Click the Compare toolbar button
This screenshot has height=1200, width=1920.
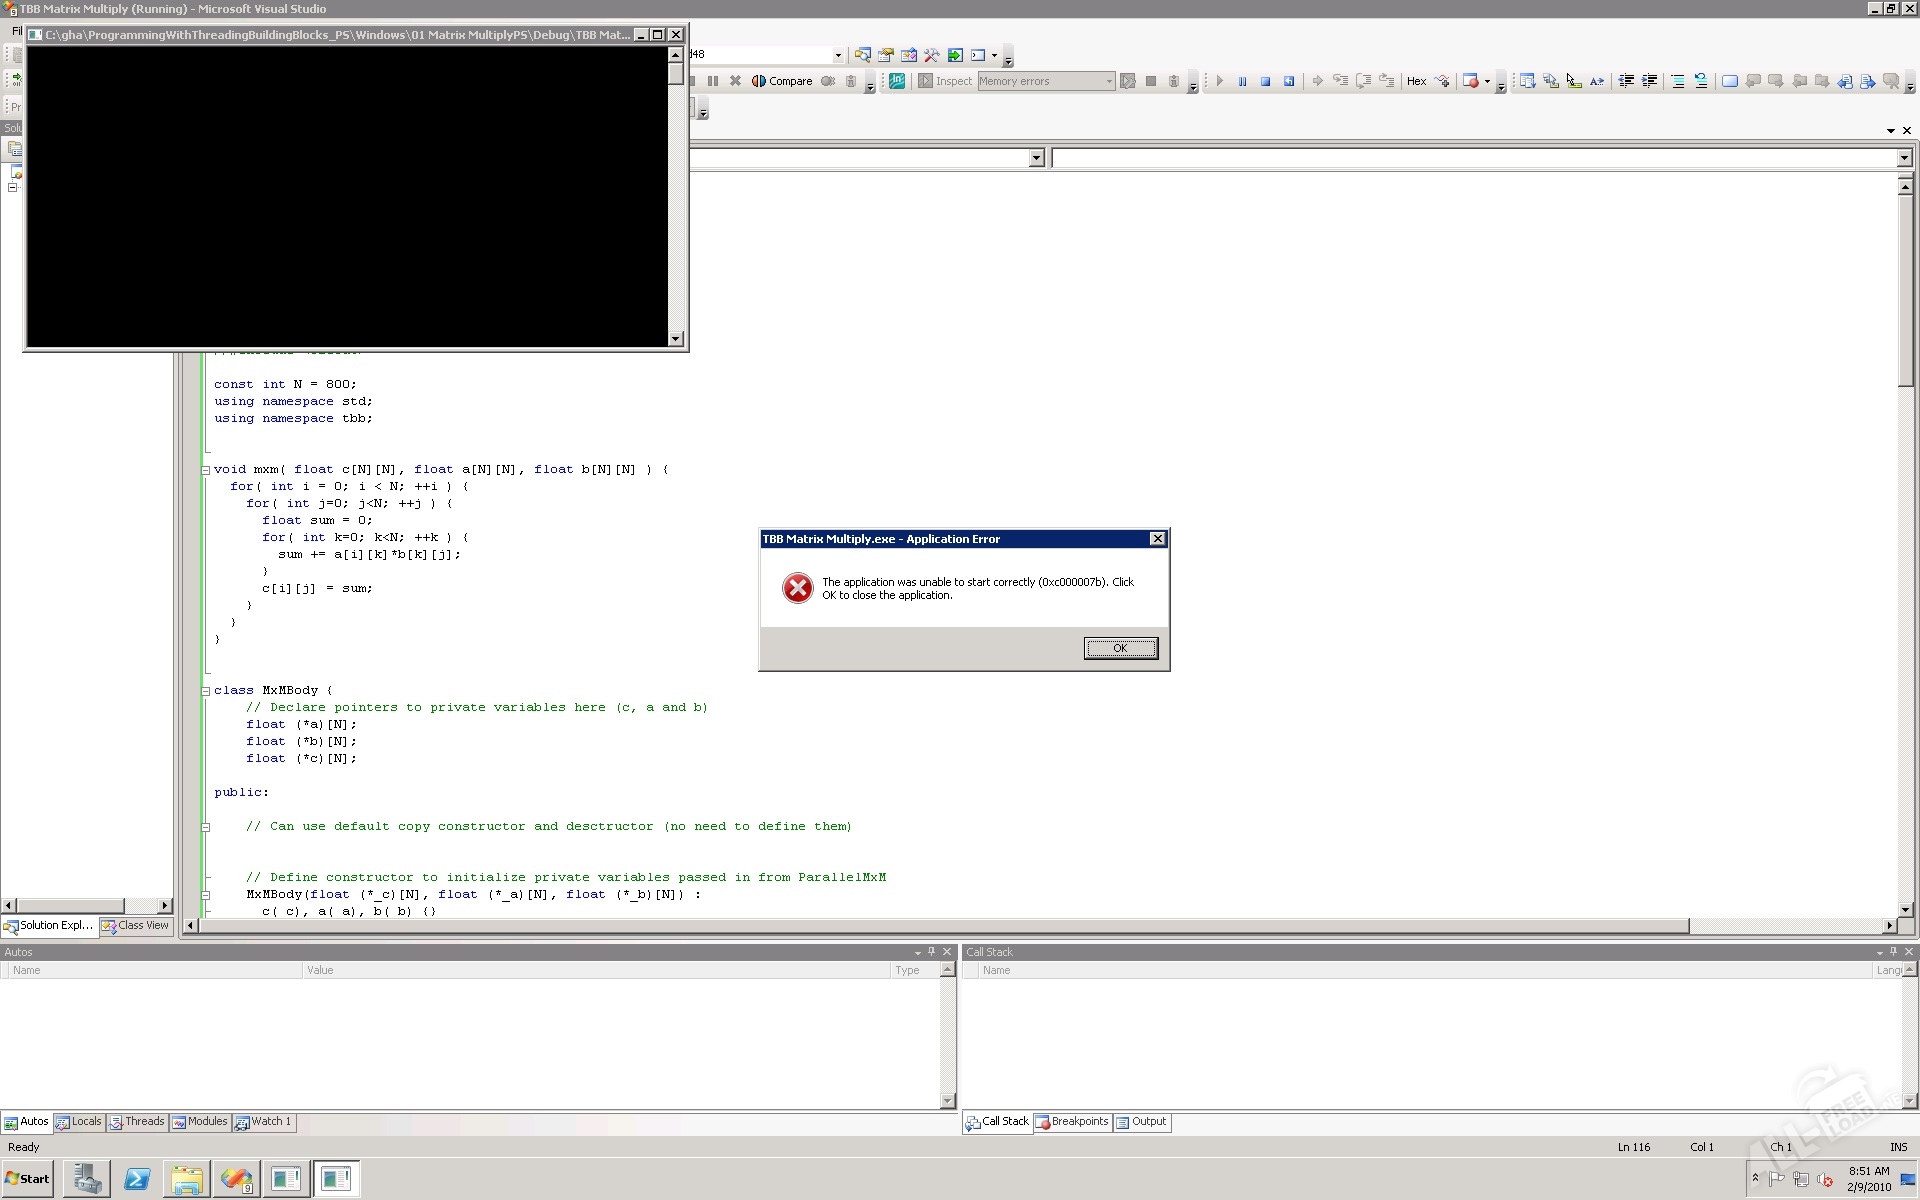[782, 81]
